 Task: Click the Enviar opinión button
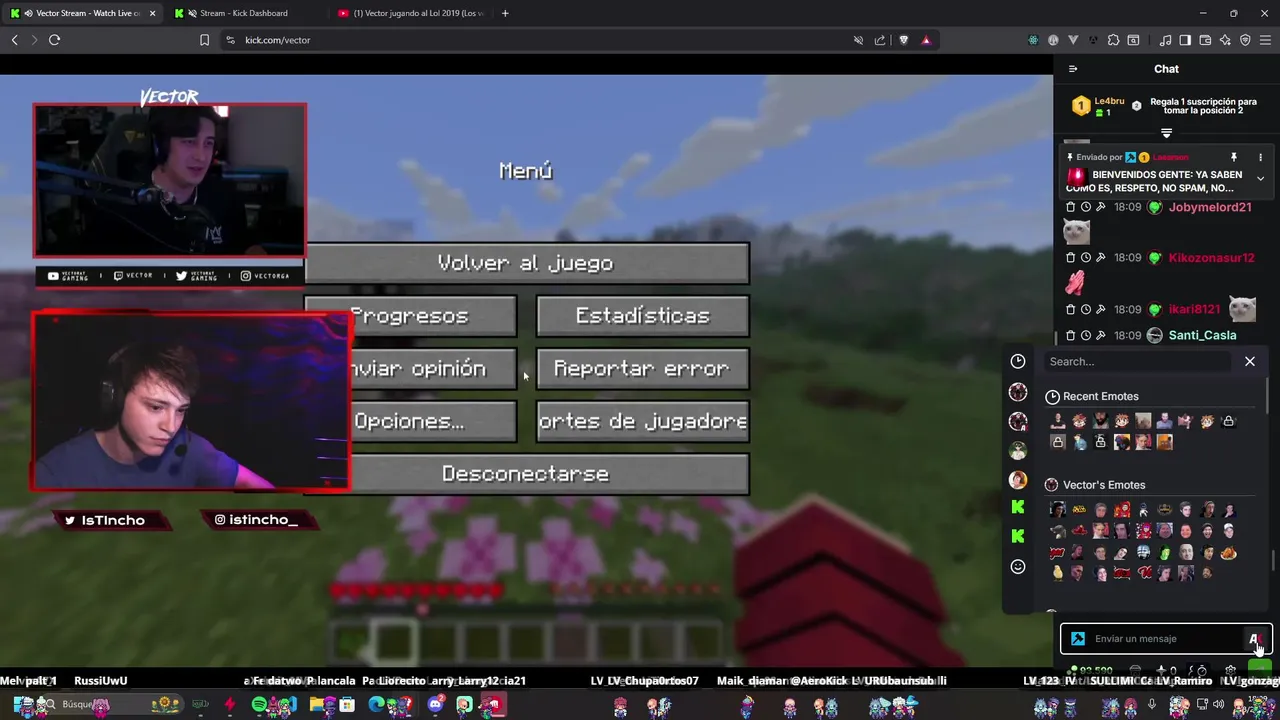coord(410,369)
